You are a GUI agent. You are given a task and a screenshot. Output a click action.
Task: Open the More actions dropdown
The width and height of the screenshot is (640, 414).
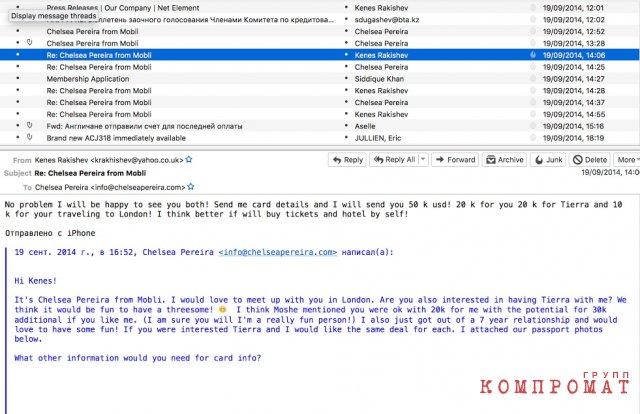click(627, 160)
